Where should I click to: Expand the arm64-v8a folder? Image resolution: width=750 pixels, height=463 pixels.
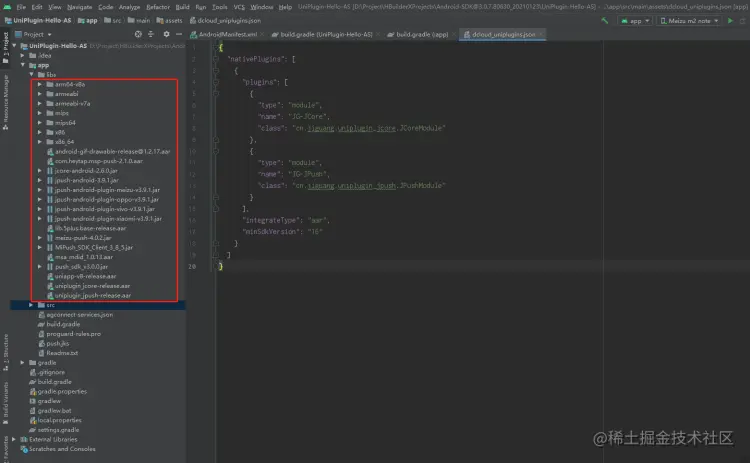(40, 84)
